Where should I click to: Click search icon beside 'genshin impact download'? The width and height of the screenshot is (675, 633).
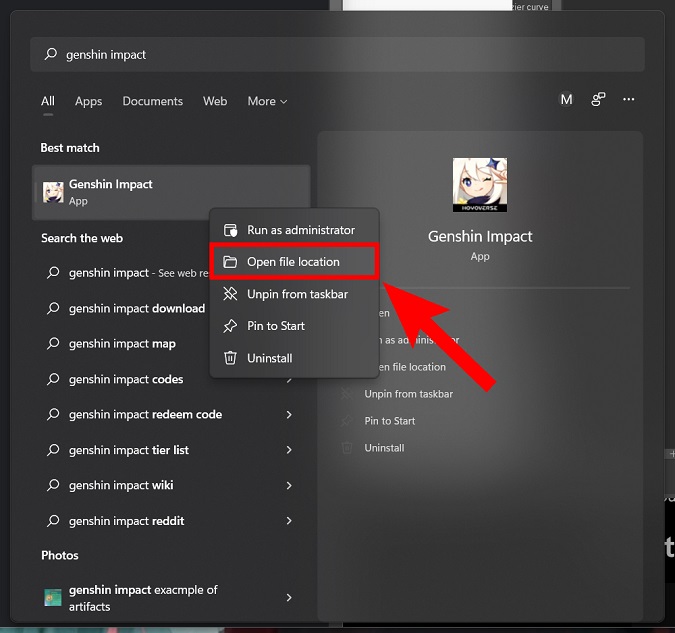click(53, 308)
